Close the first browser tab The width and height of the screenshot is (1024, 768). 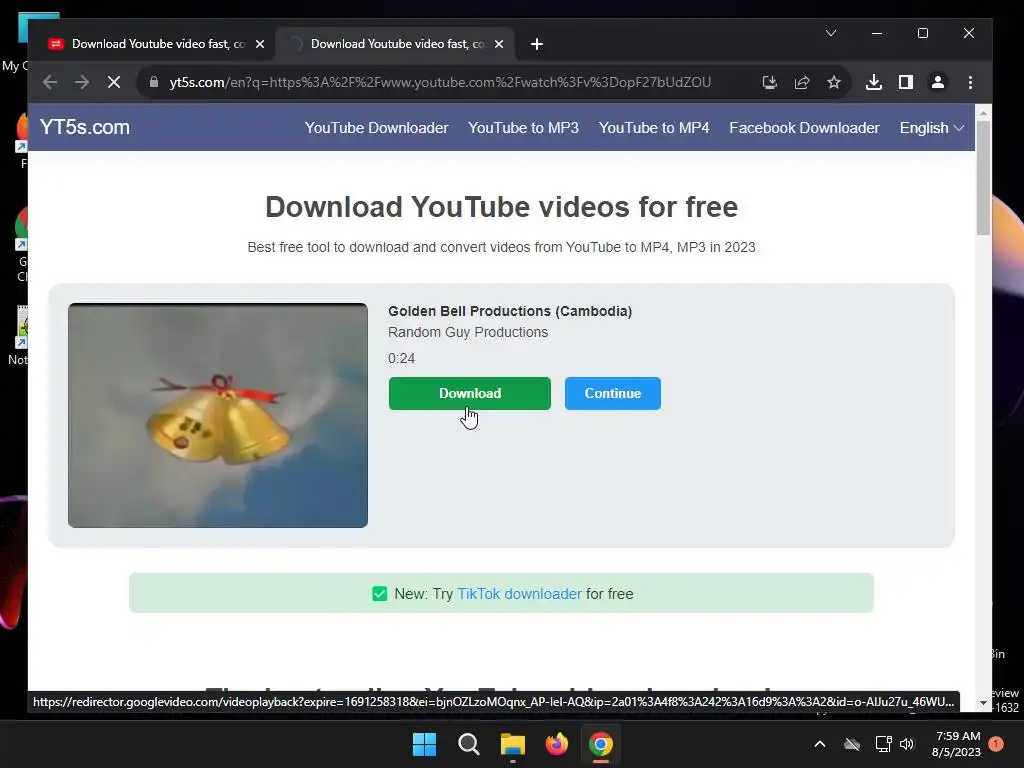pos(260,44)
